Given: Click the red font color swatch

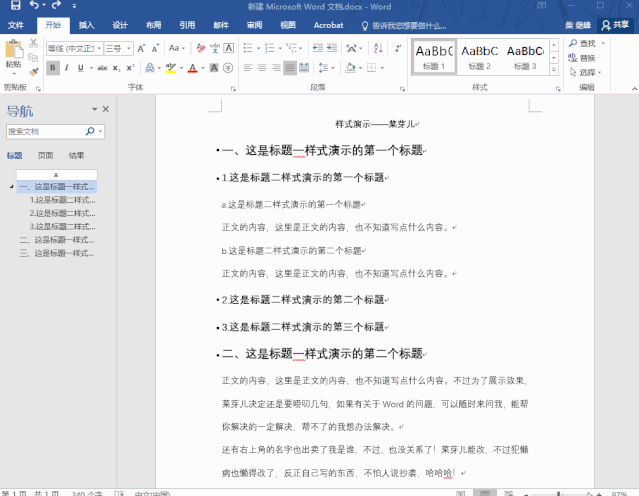Looking at the screenshot, I should click(193, 69).
